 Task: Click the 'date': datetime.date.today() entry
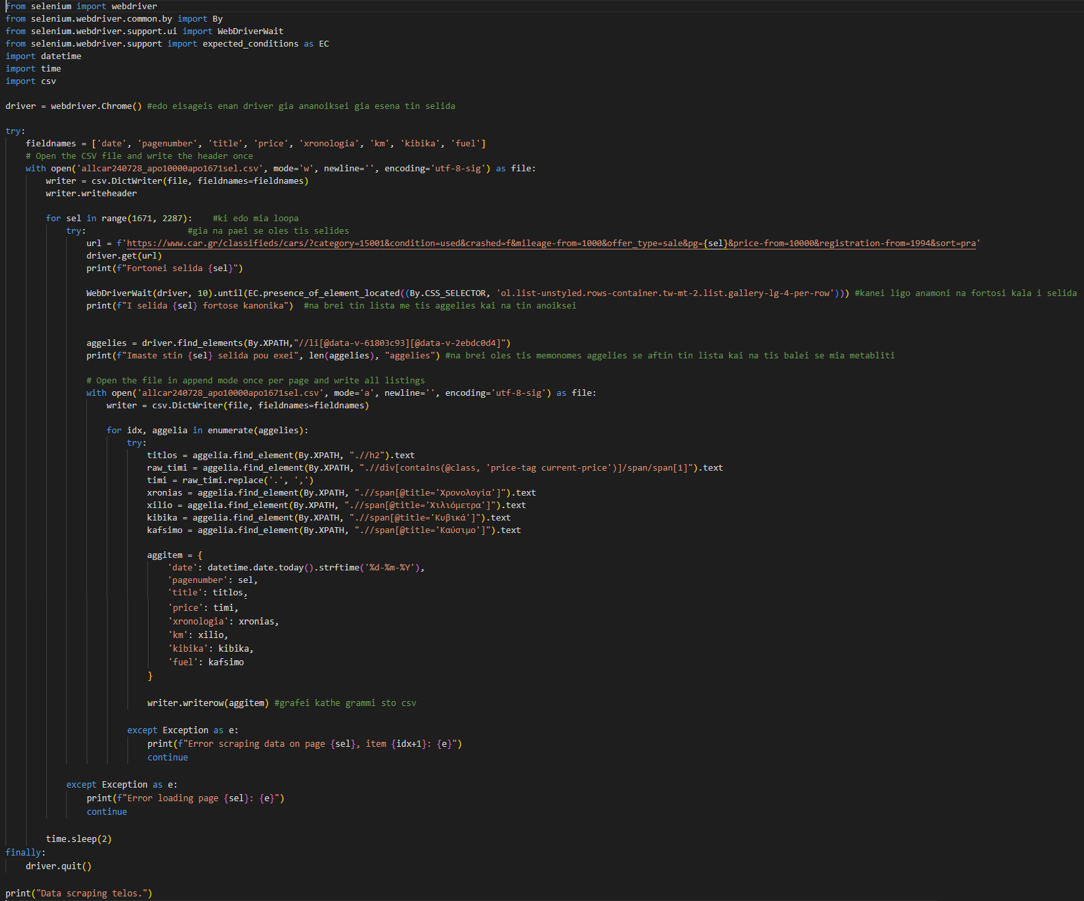296,567
